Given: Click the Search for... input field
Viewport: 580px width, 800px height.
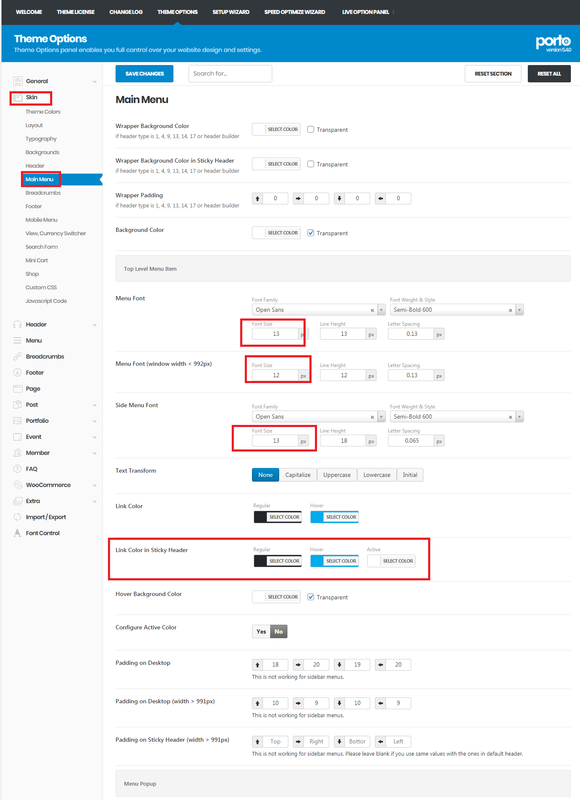Looking at the screenshot, I should [x=230, y=73].
